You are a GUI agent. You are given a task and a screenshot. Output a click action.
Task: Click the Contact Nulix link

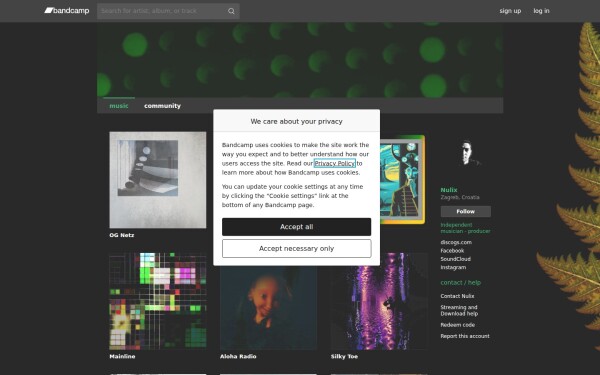[457, 296]
